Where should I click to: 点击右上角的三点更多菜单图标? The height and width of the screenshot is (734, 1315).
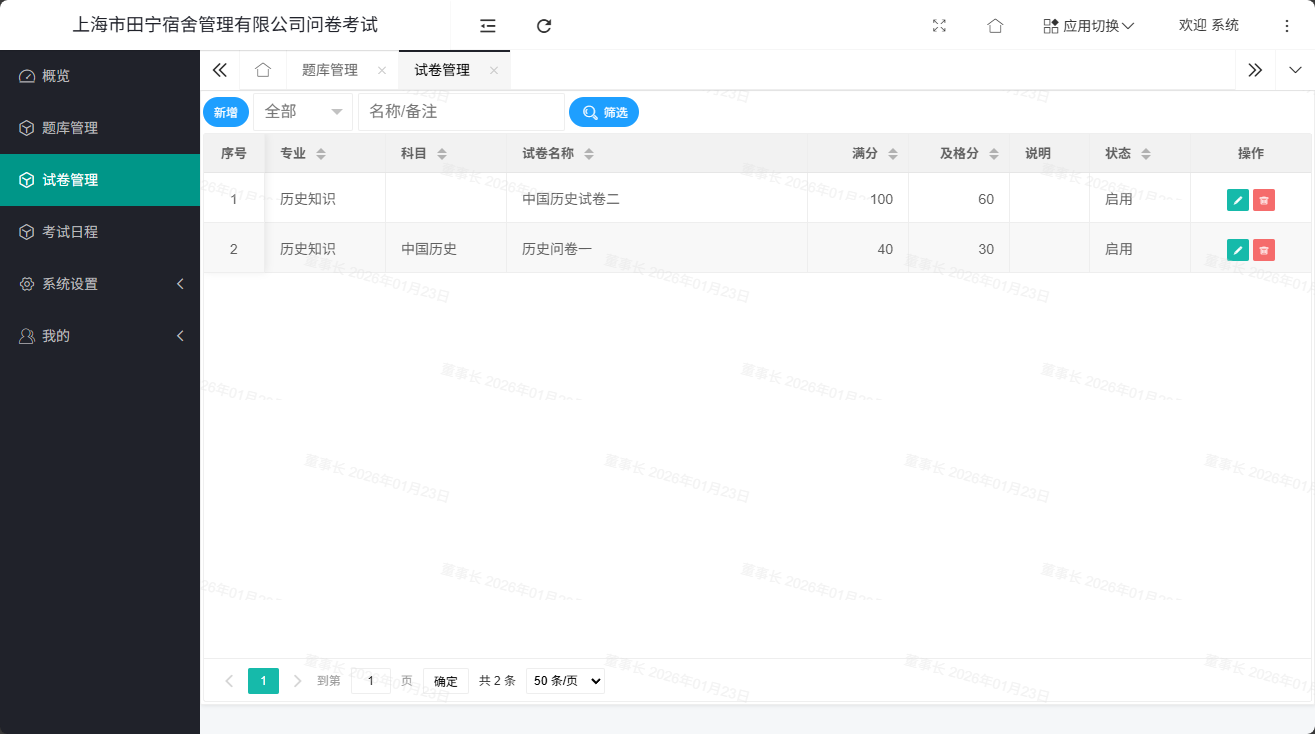tap(1286, 26)
